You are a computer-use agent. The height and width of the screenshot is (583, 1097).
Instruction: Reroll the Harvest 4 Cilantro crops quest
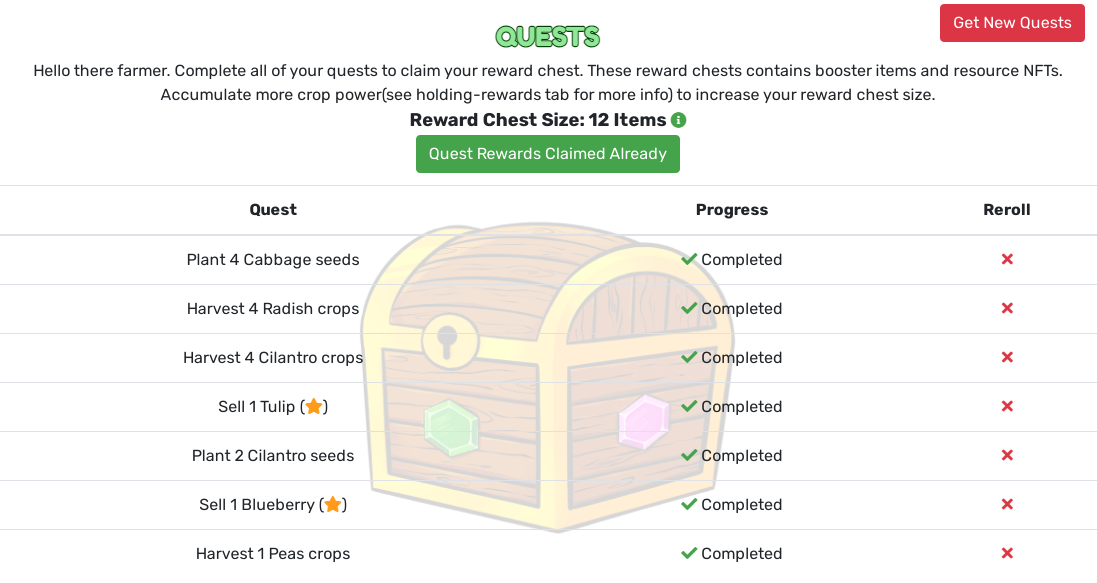(x=1007, y=358)
